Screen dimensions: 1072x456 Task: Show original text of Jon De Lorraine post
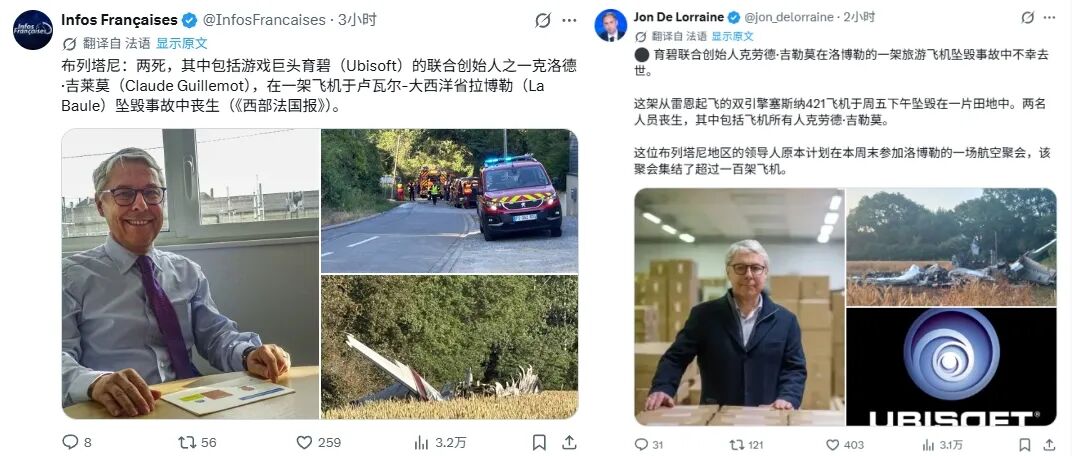(732, 36)
